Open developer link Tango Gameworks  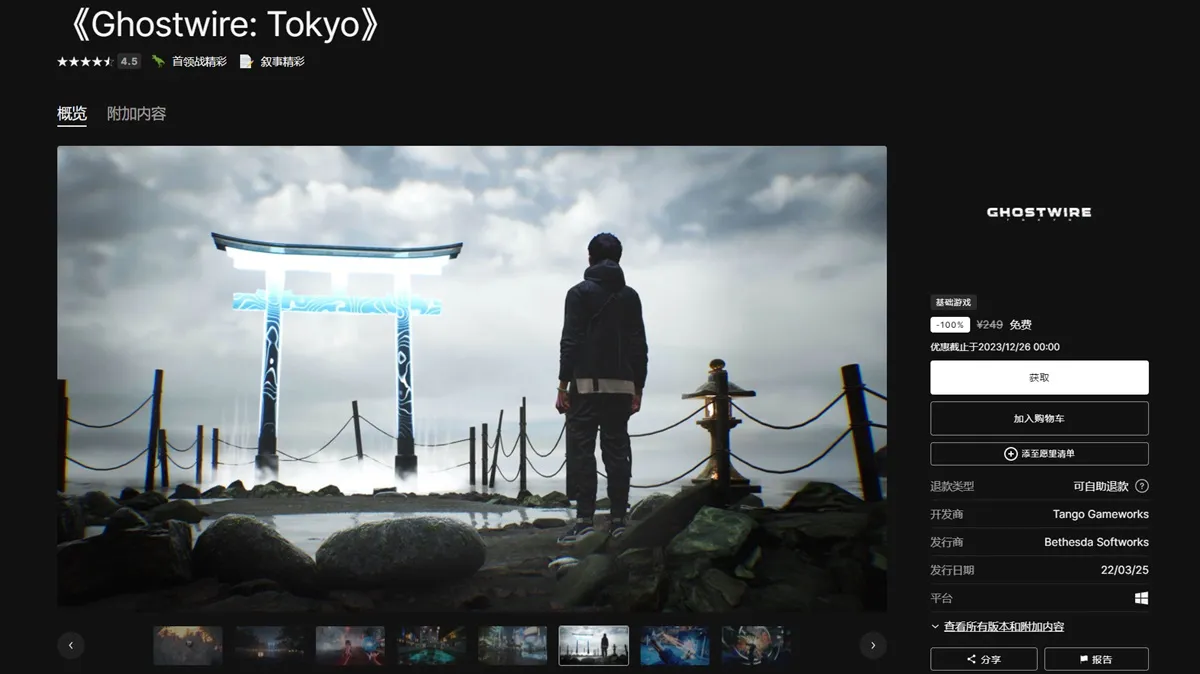(x=1100, y=514)
